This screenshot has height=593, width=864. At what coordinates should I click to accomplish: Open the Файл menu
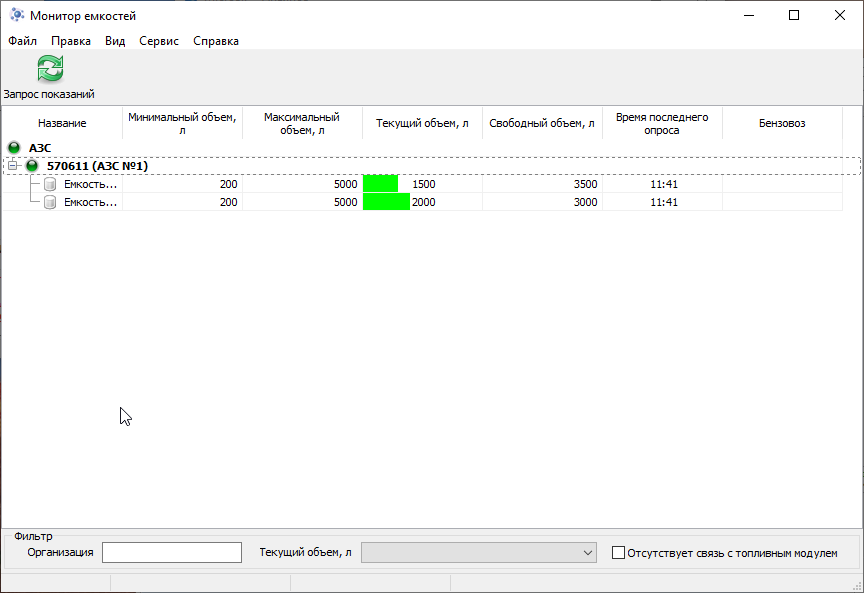[23, 41]
